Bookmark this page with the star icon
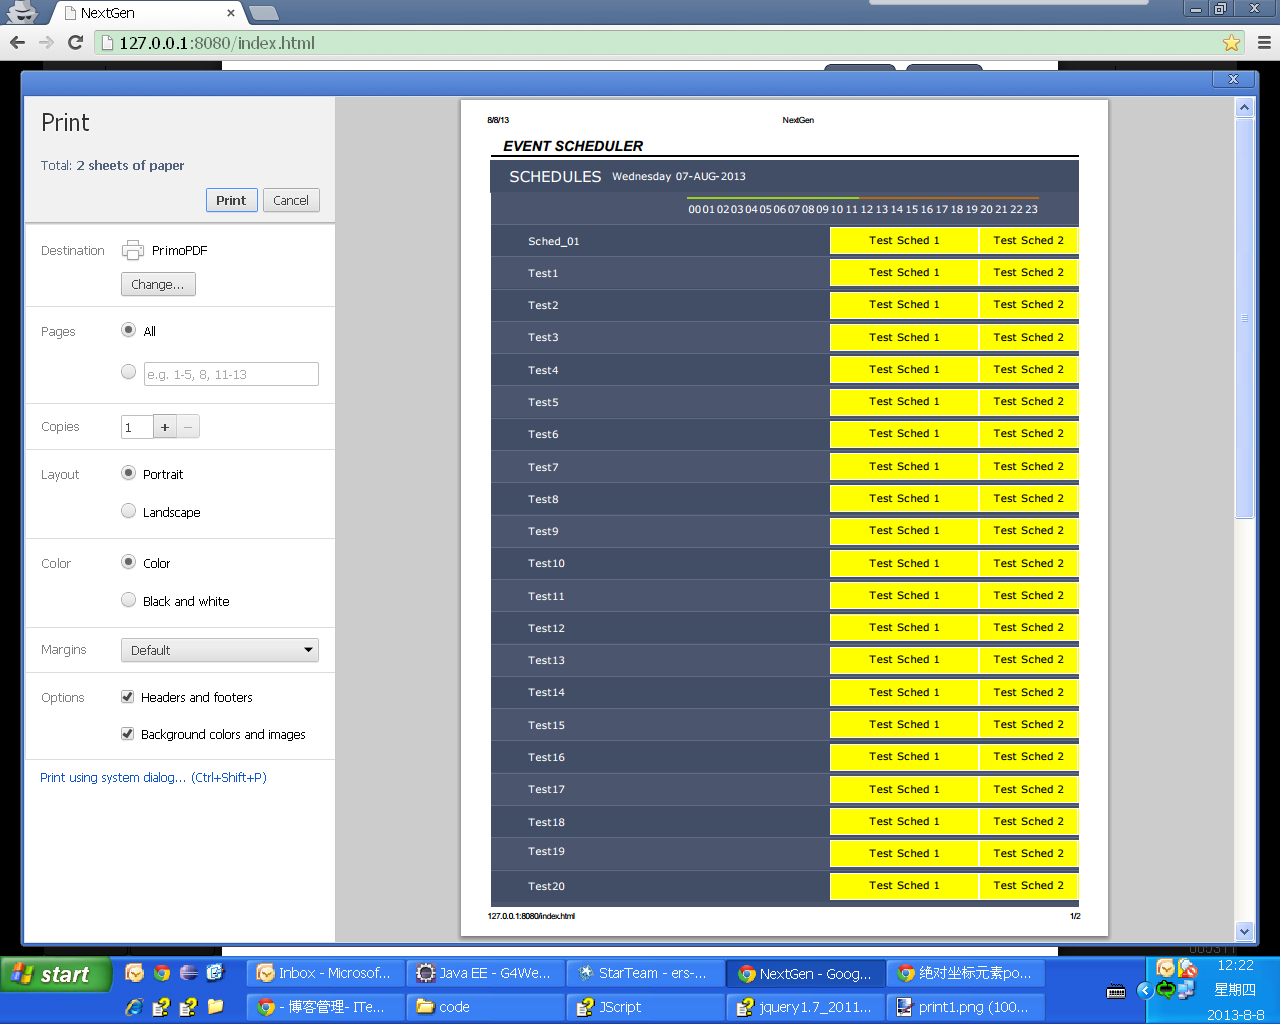This screenshot has width=1280, height=1024. pyautogui.click(x=1231, y=43)
